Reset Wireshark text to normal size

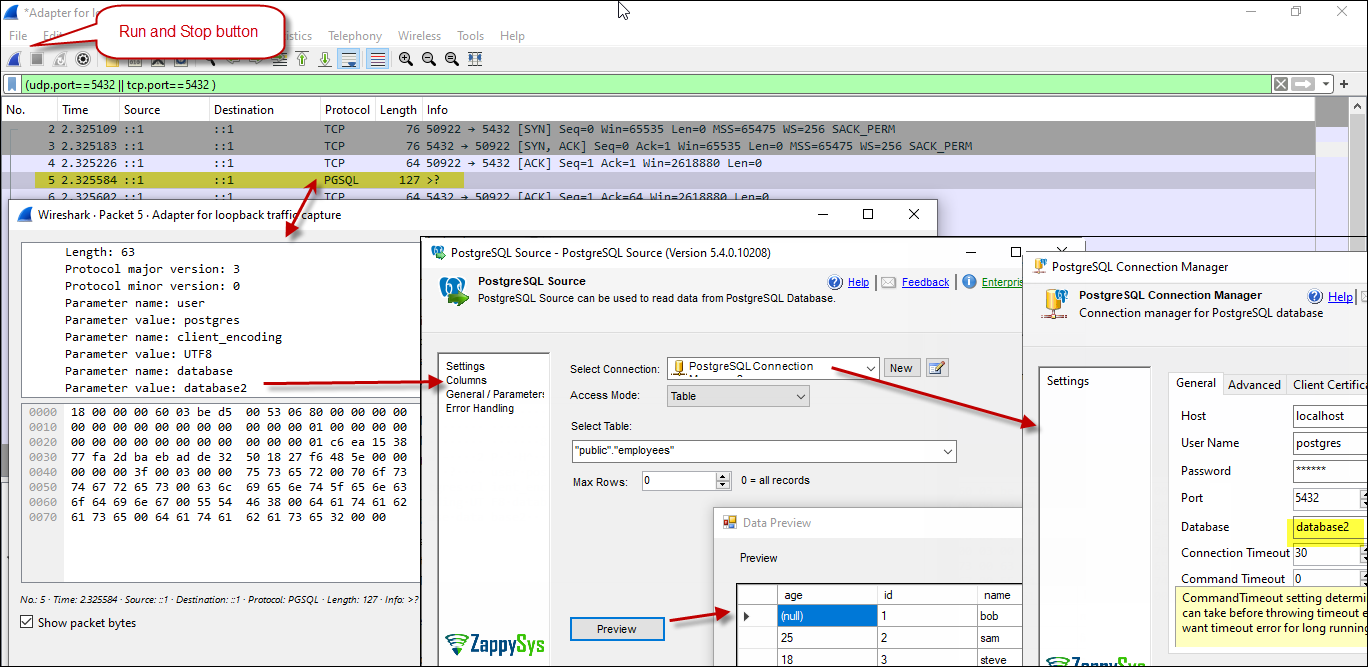click(x=452, y=60)
